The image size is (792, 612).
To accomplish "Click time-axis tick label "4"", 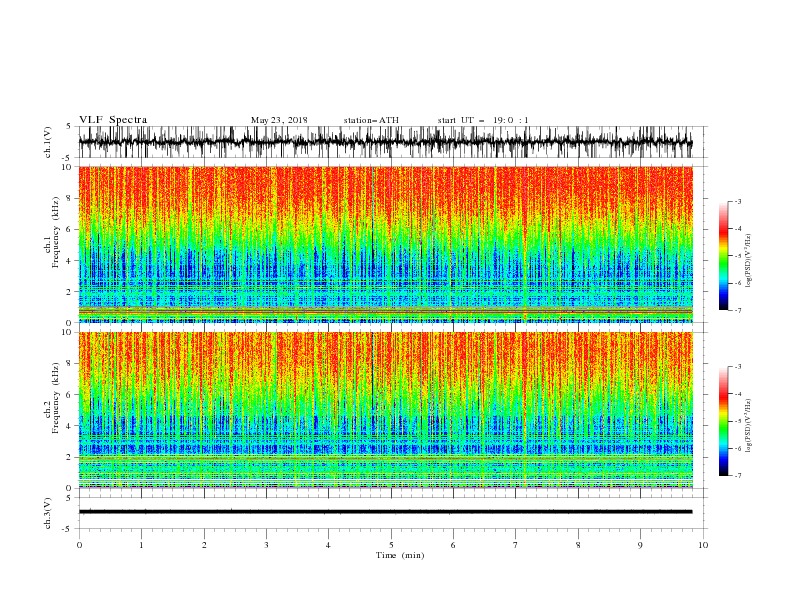I will 328,545.
